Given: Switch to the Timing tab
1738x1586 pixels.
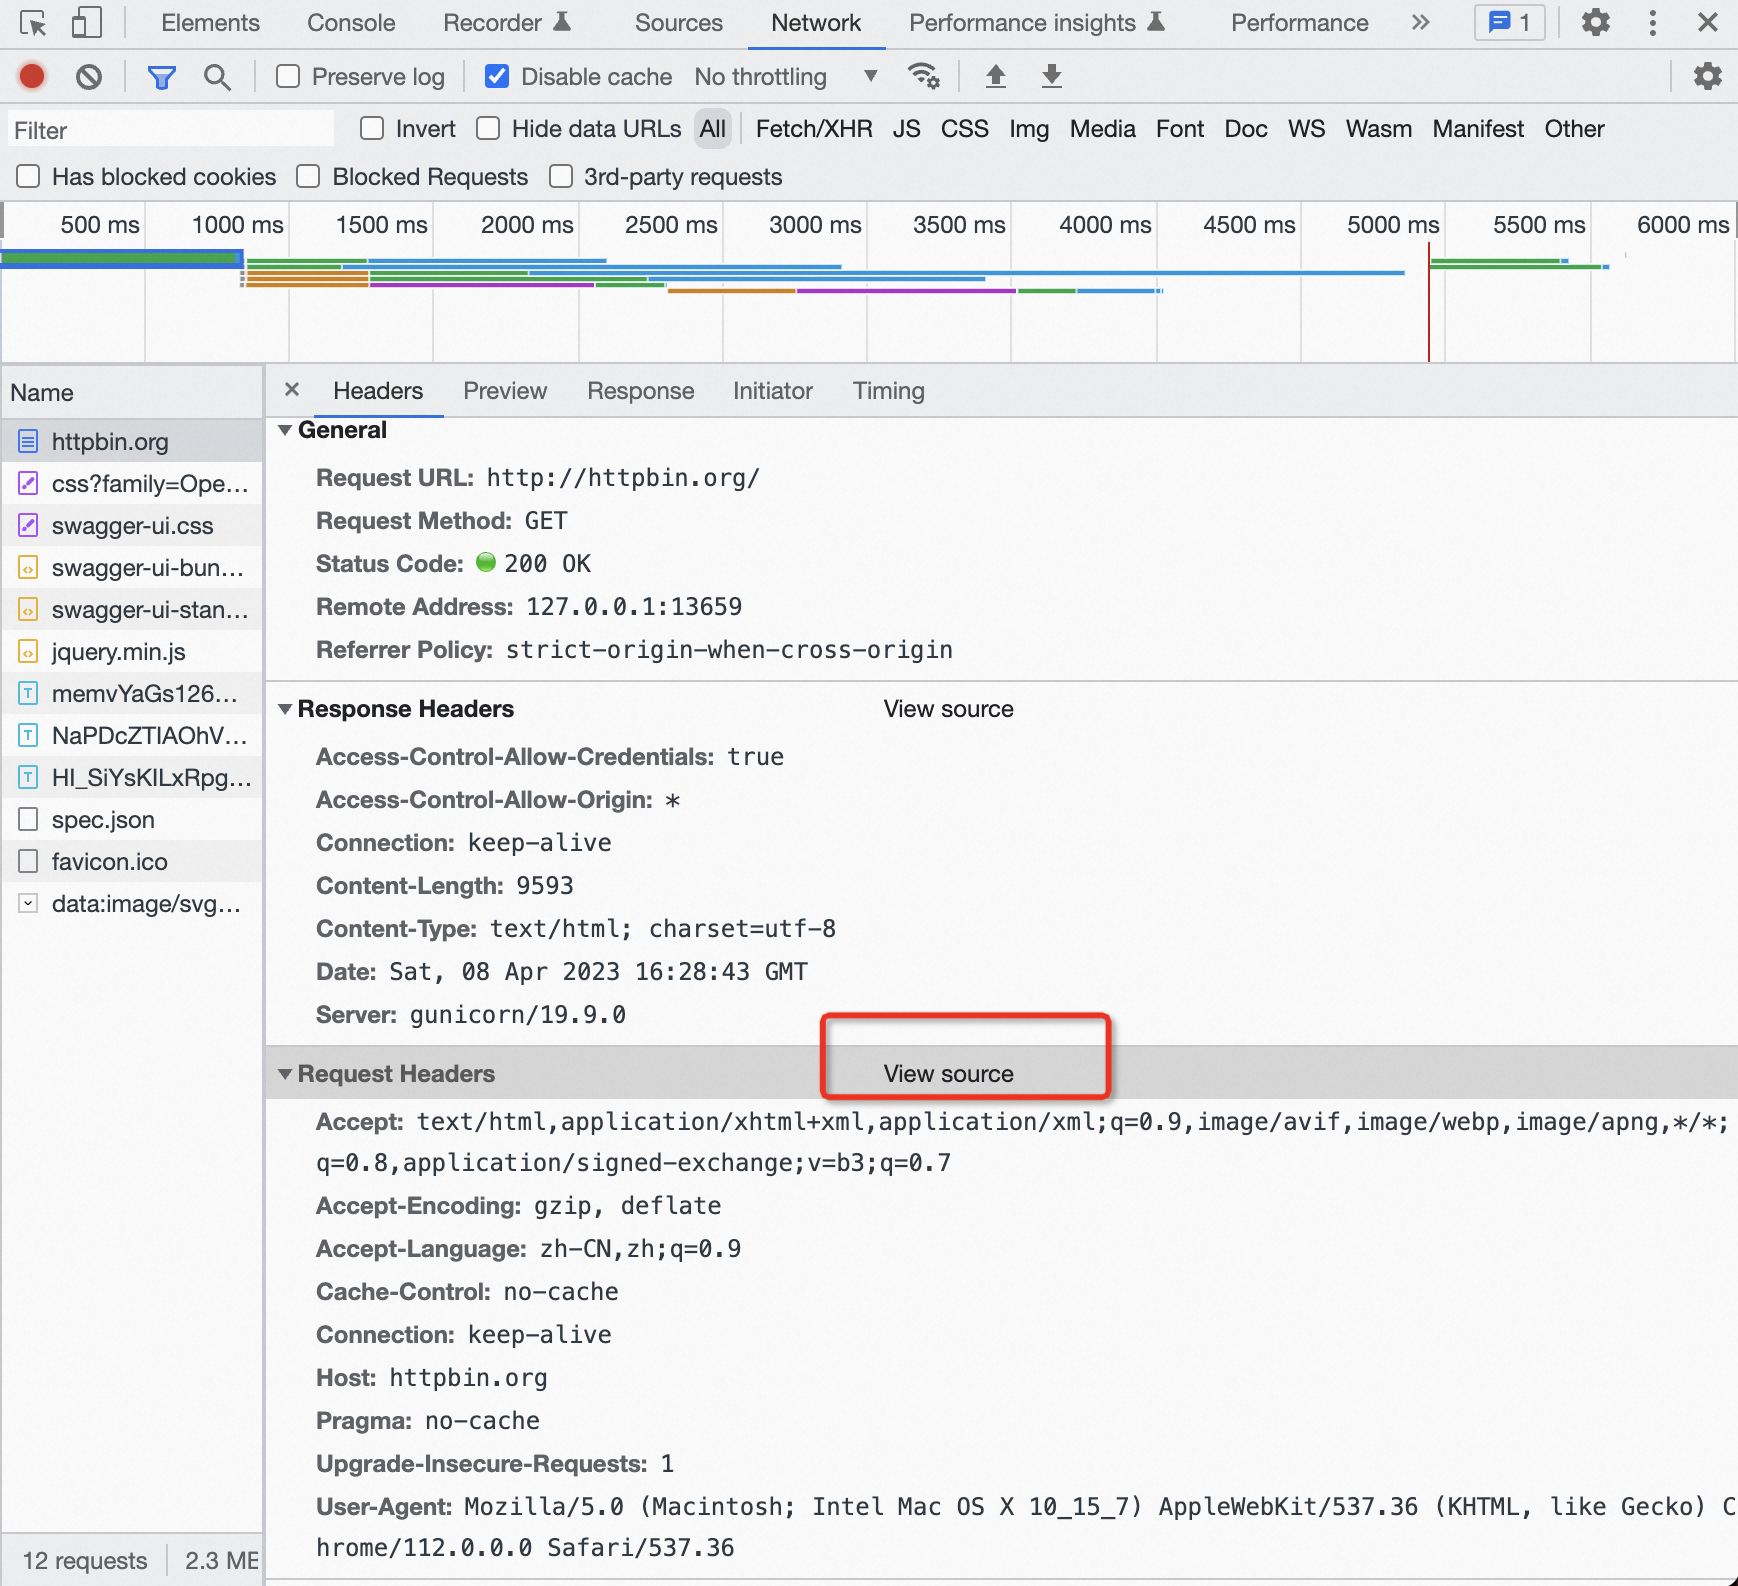Looking at the screenshot, I should coord(888,391).
